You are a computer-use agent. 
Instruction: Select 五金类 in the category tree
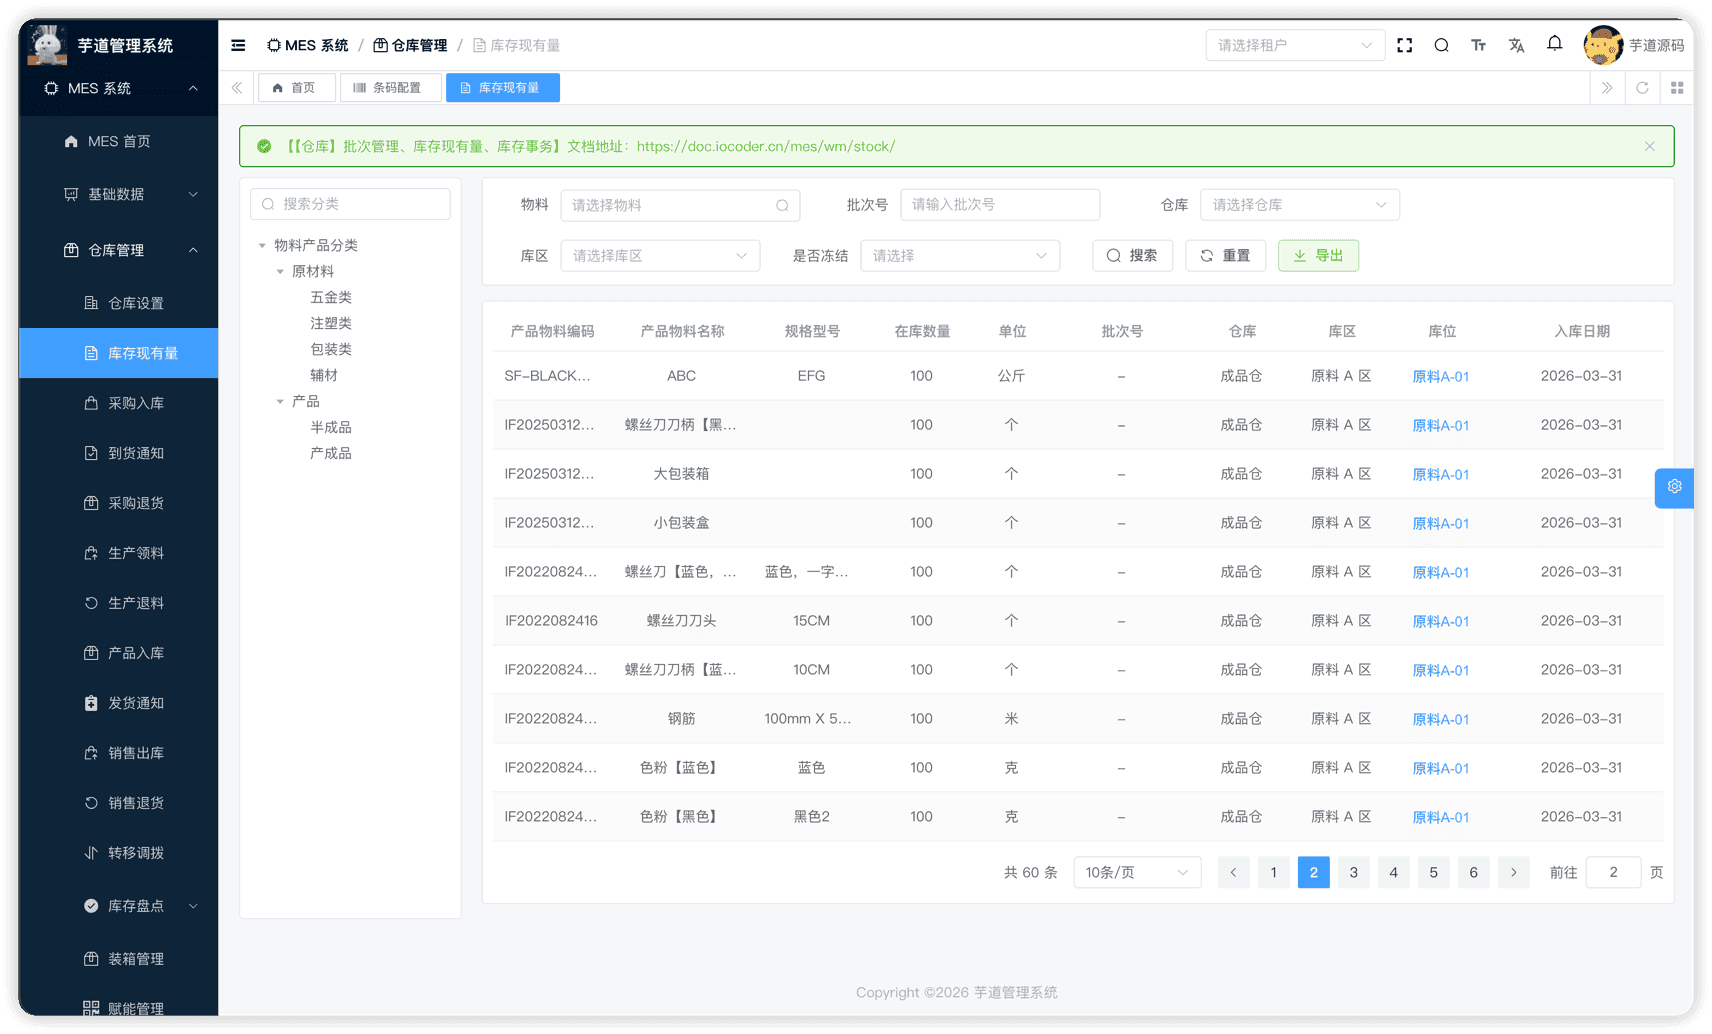pyautogui.click(x=331, y=297)
